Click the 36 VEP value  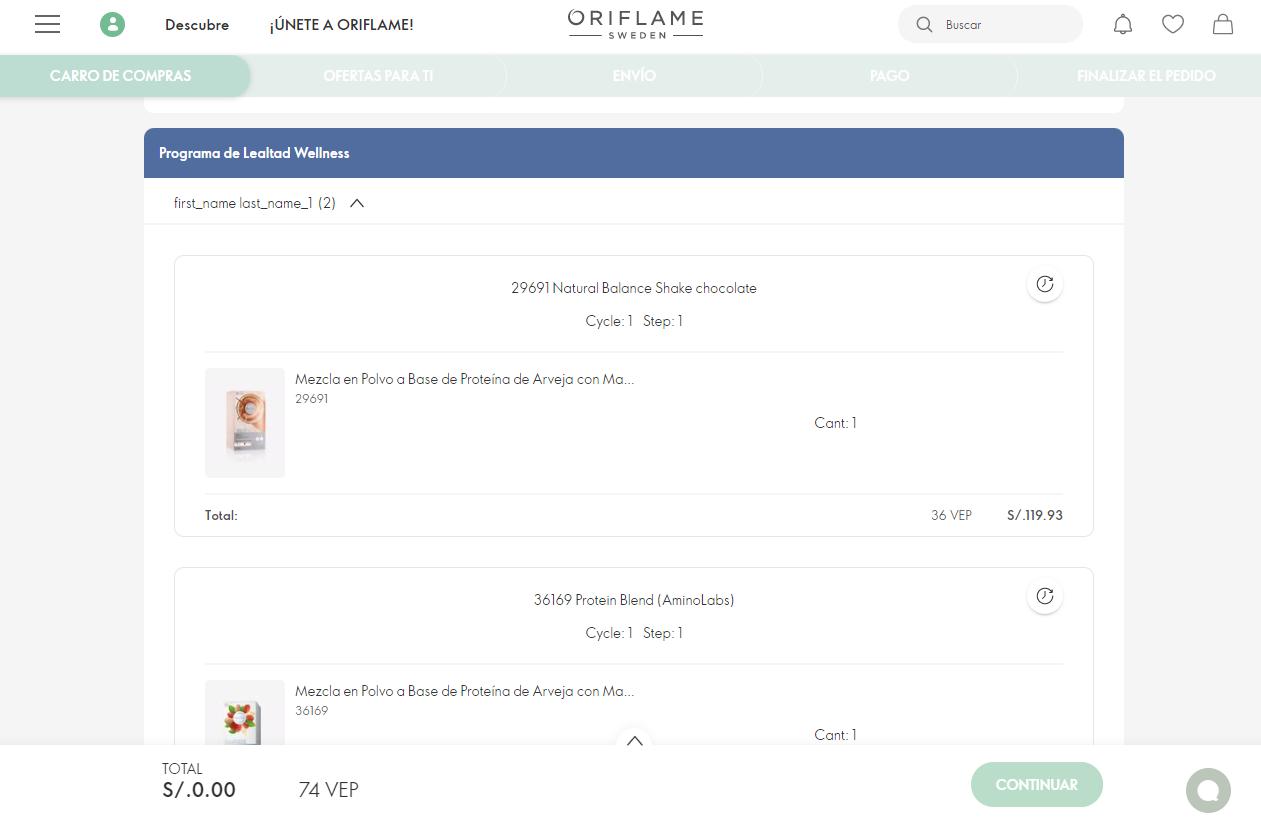[x=951, y=515]
